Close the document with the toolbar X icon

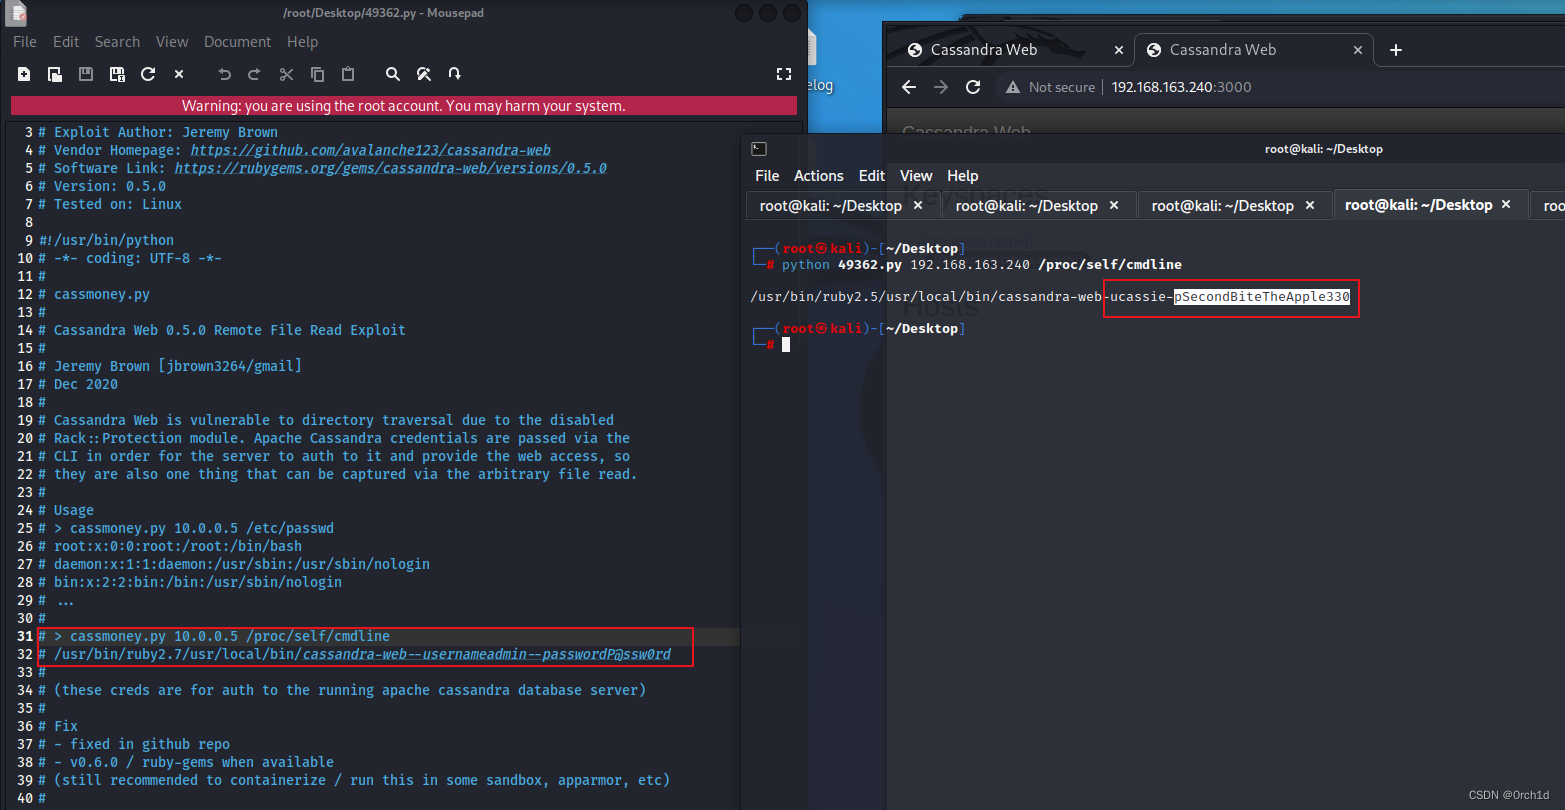[x=179, y=74]
